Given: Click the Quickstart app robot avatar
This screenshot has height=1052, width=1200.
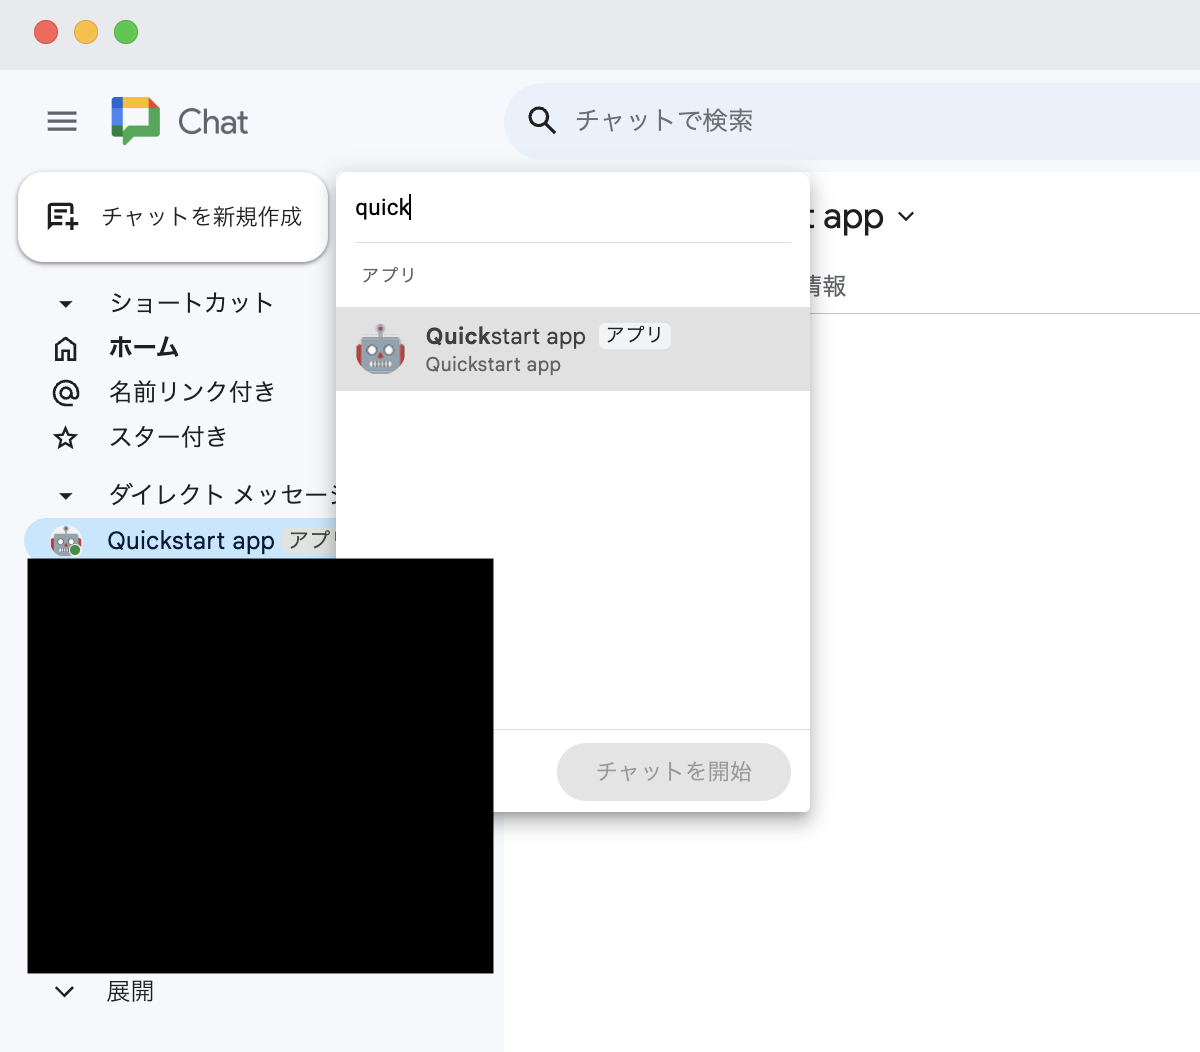Looking at the screenshot, I should (x=380, y=348).
